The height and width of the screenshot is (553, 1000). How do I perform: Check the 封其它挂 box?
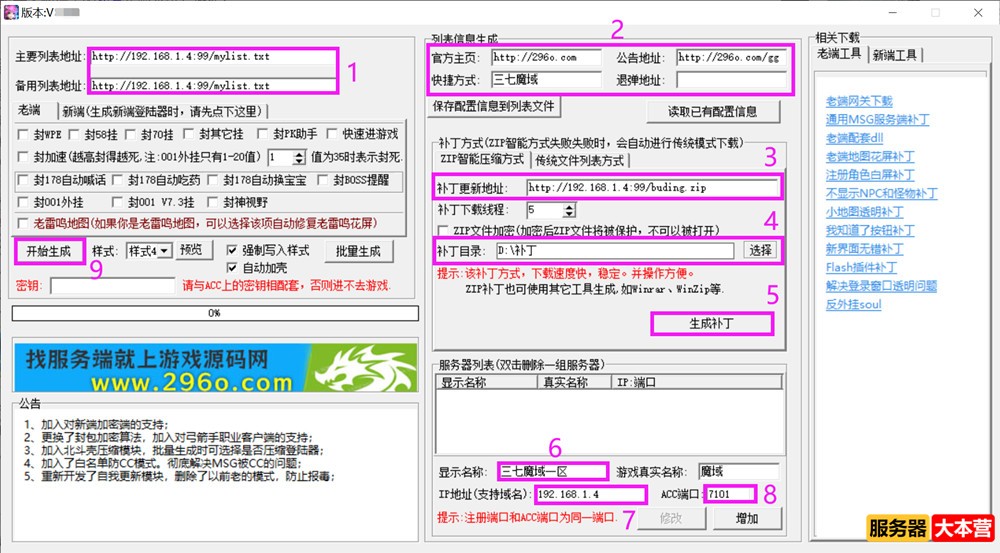click(188, 134)
